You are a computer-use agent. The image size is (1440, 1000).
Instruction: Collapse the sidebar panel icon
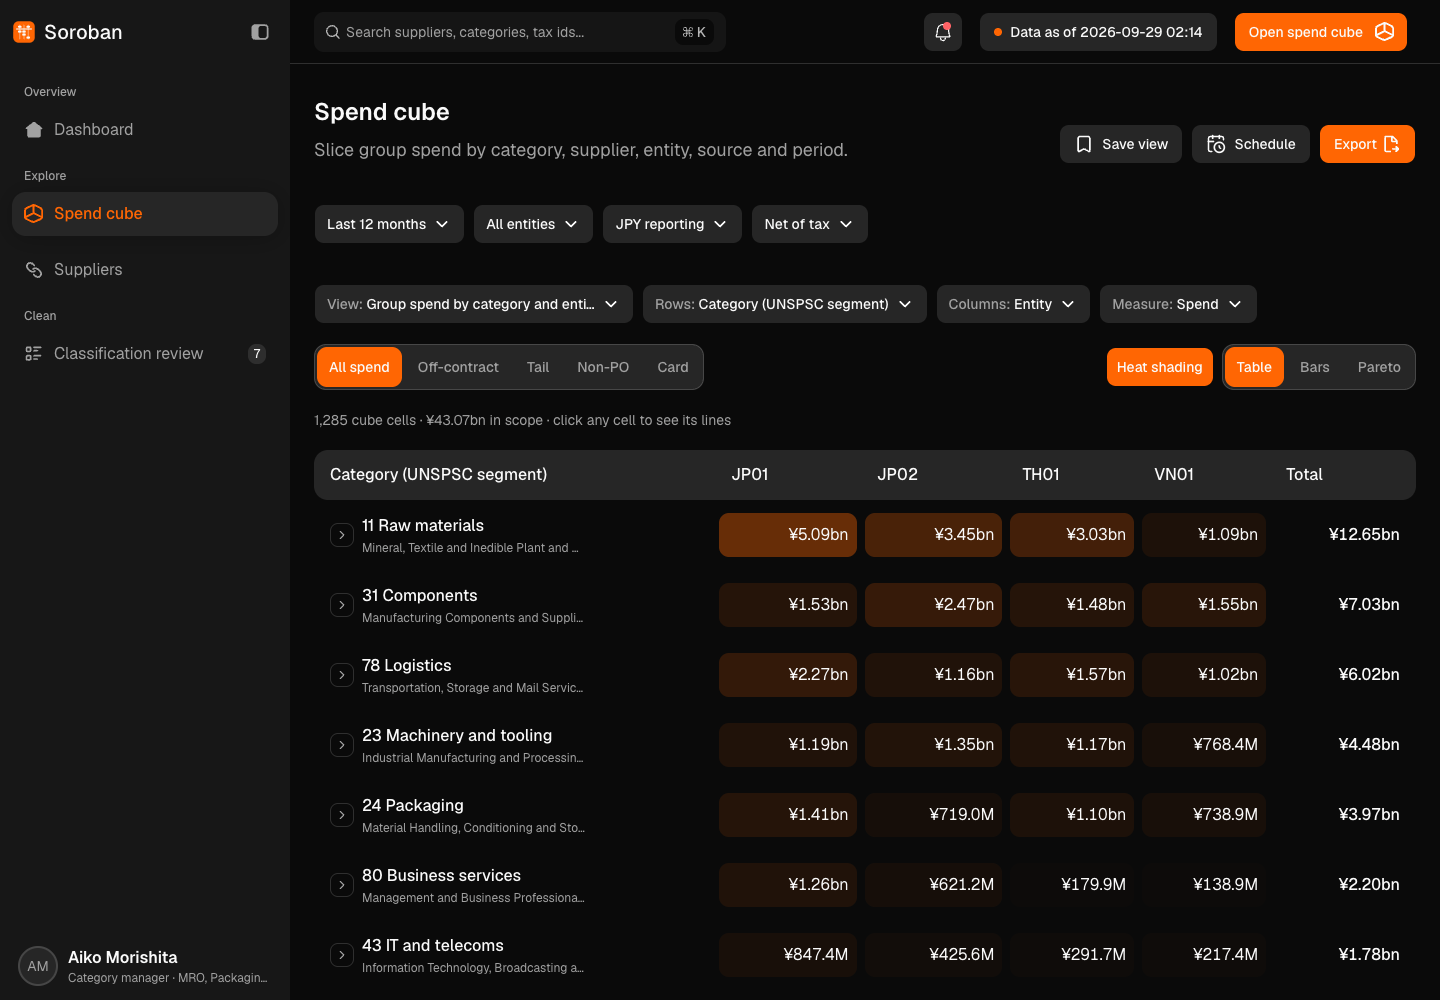260,32
